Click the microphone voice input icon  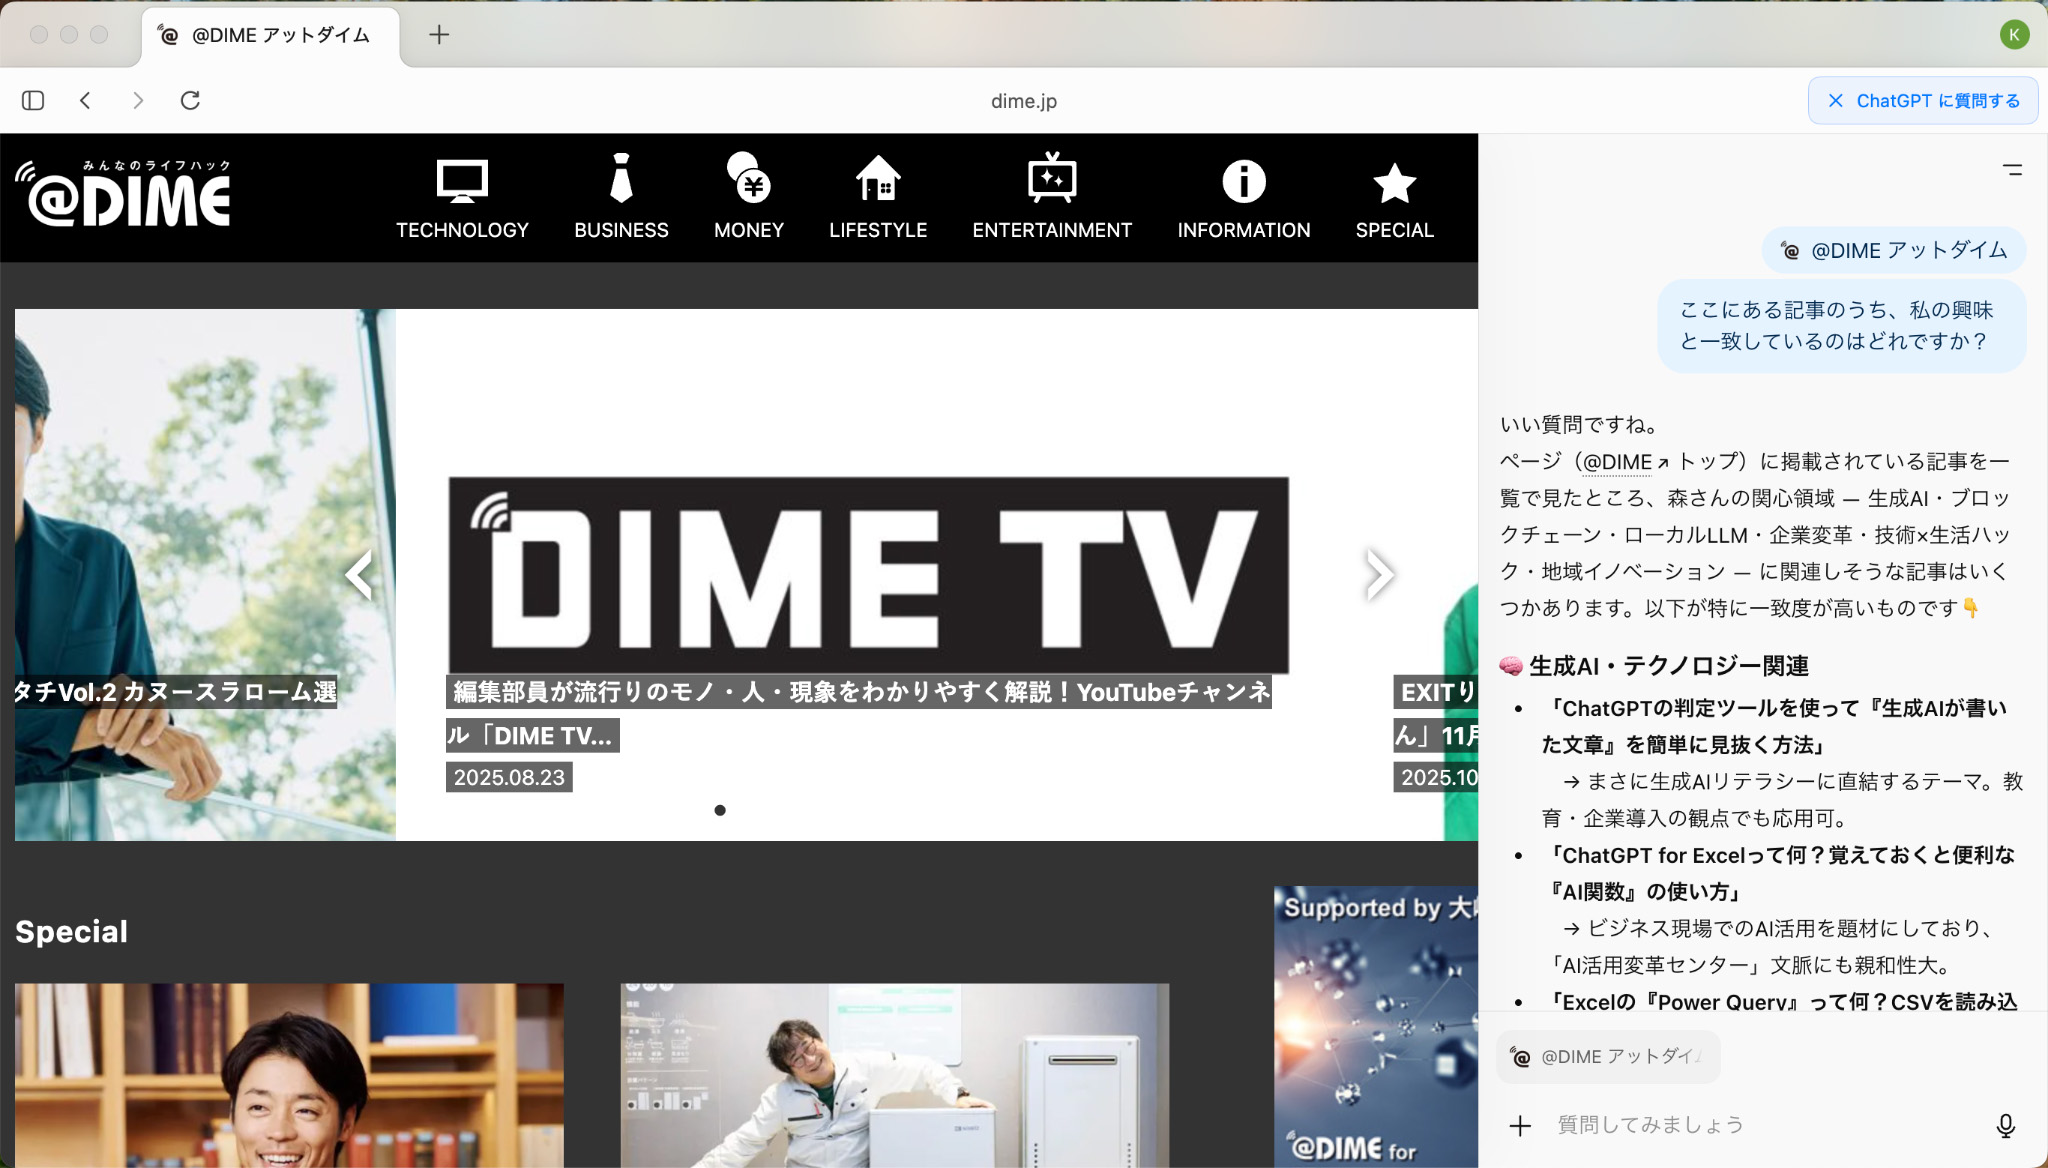pos(2005,1125)
